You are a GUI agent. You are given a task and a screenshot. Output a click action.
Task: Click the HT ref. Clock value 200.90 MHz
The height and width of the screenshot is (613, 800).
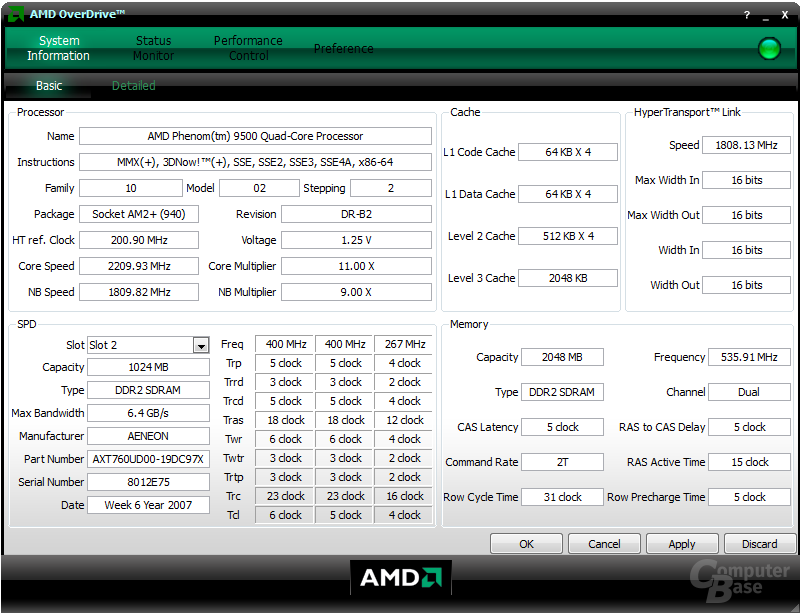pyautogui.click(x=139, y=240)
